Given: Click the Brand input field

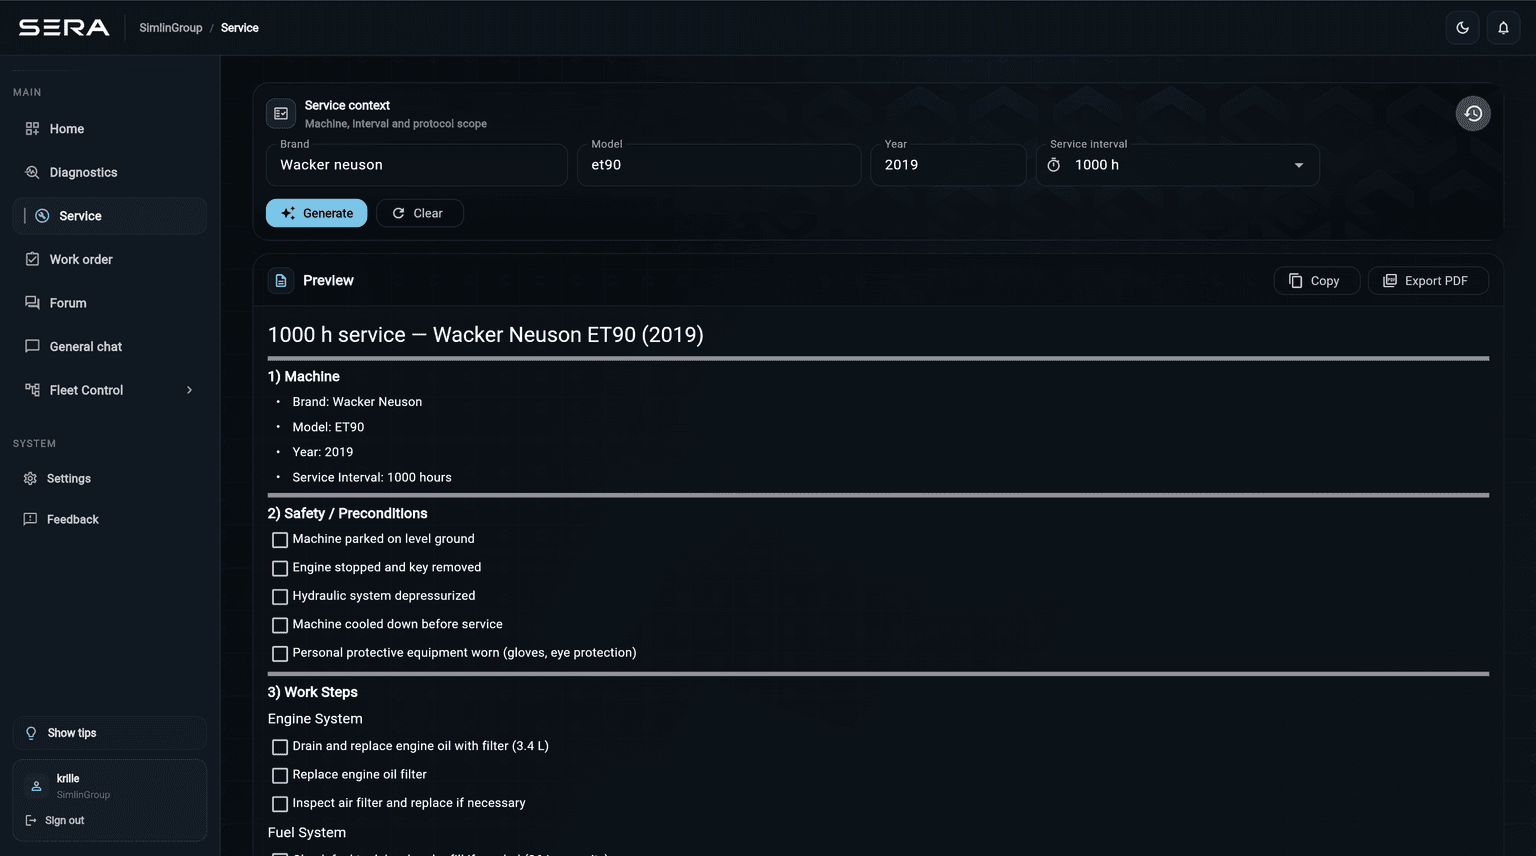Looking at the screenshot, I should tap(417, 165).
